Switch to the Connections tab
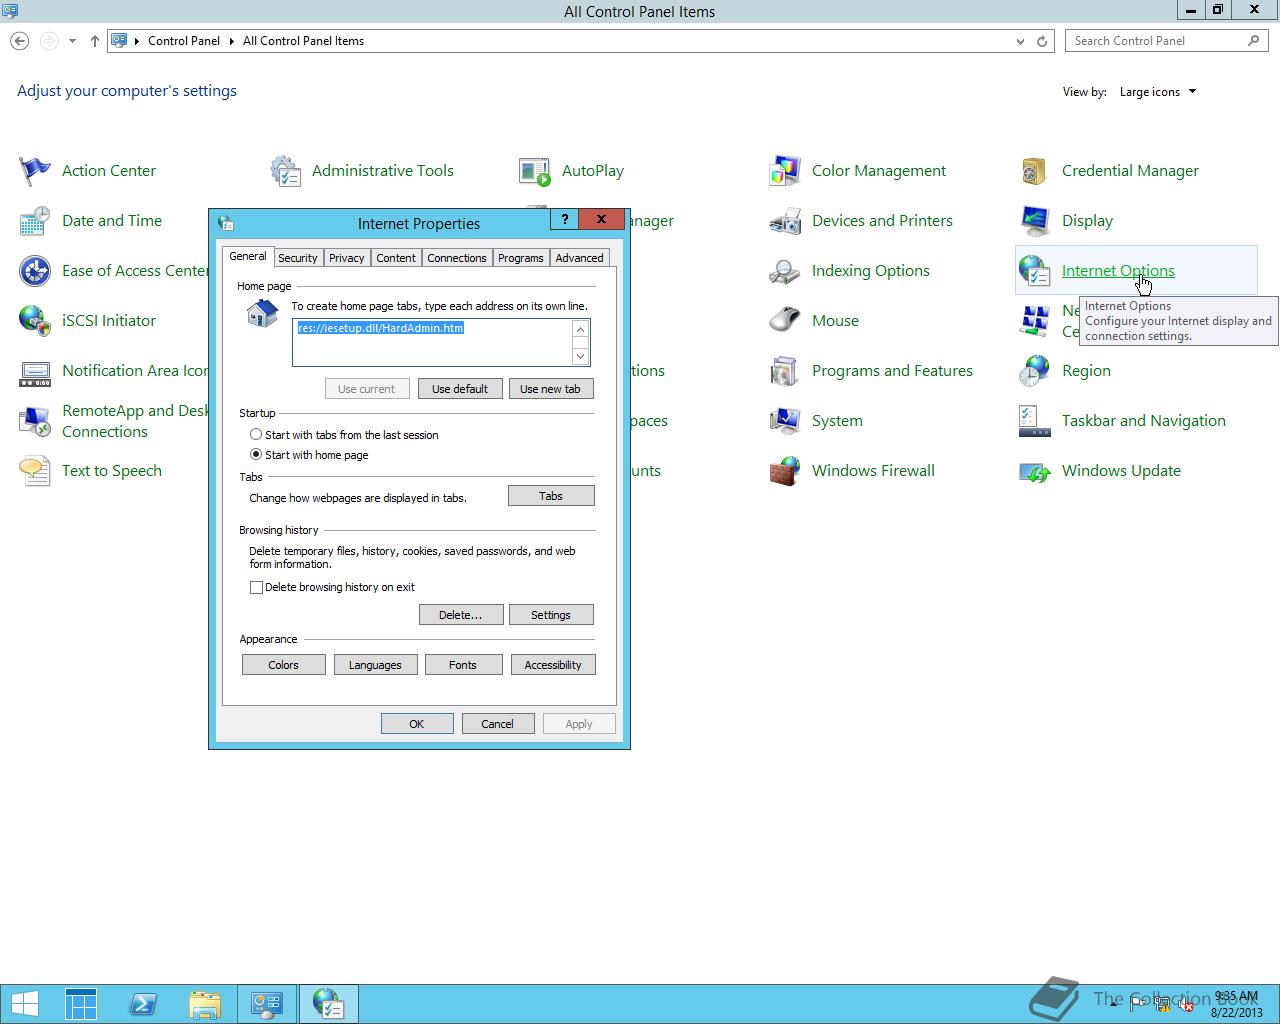Screen dimensions: 1280x1024 [457, 258]
